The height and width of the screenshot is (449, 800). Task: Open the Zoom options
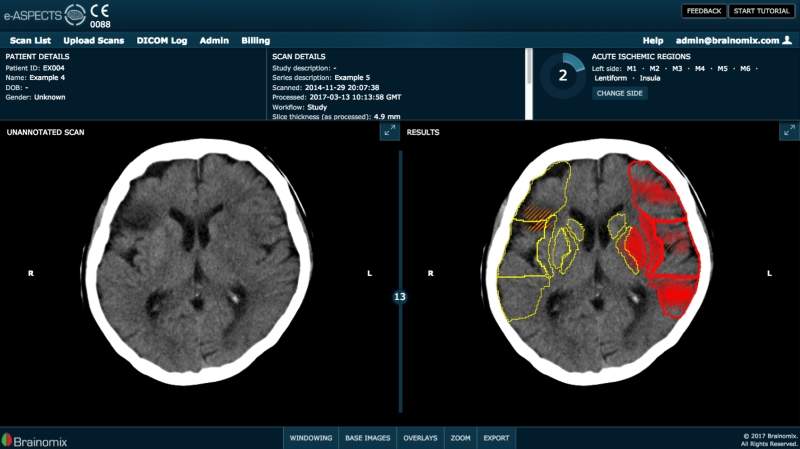point(460,438)
